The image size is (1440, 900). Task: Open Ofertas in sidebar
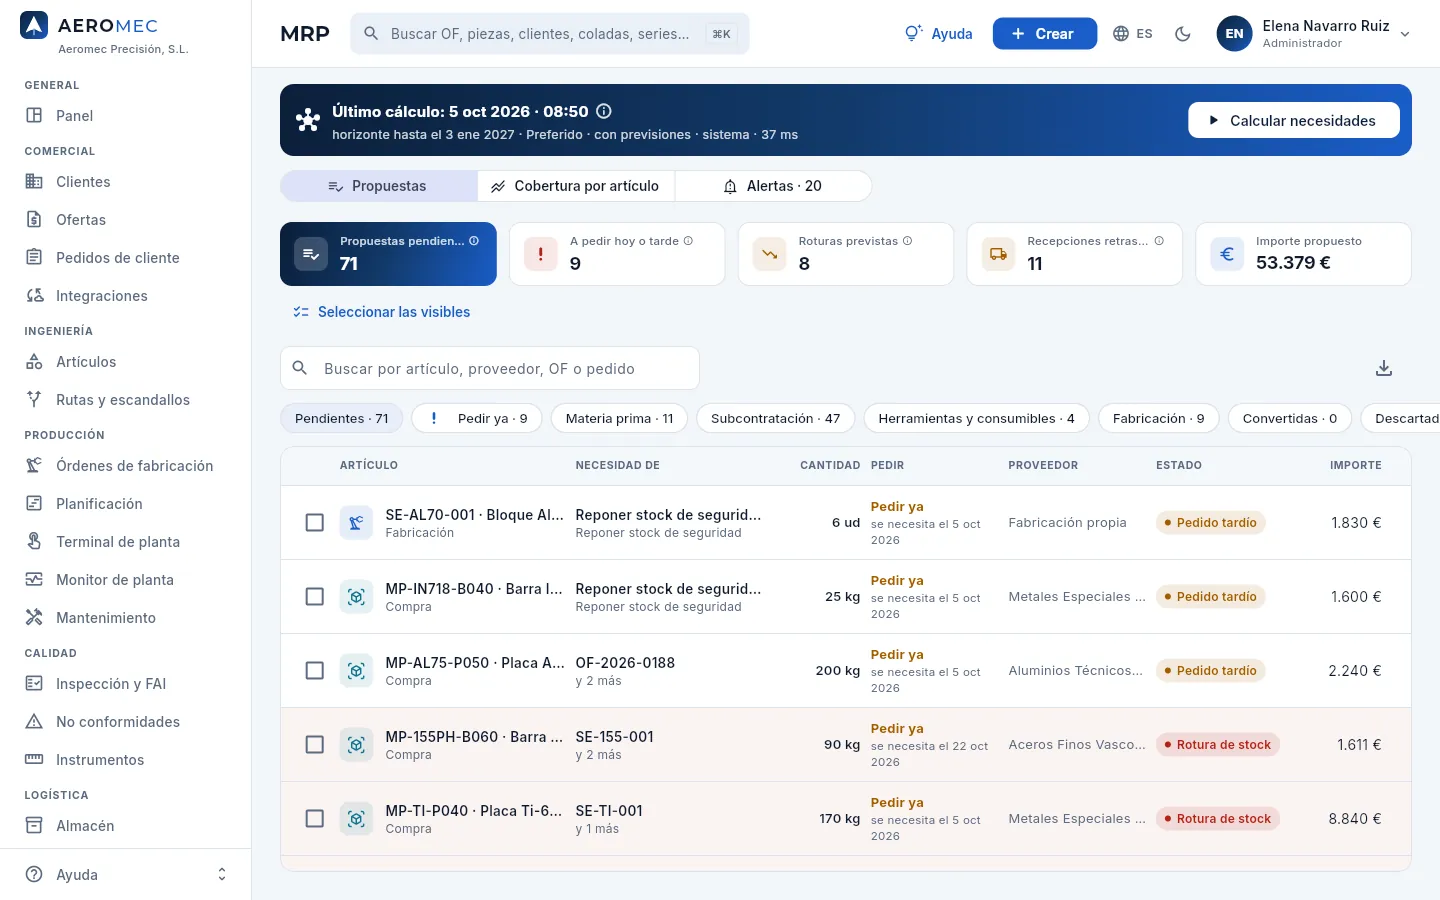click(125, 220)
